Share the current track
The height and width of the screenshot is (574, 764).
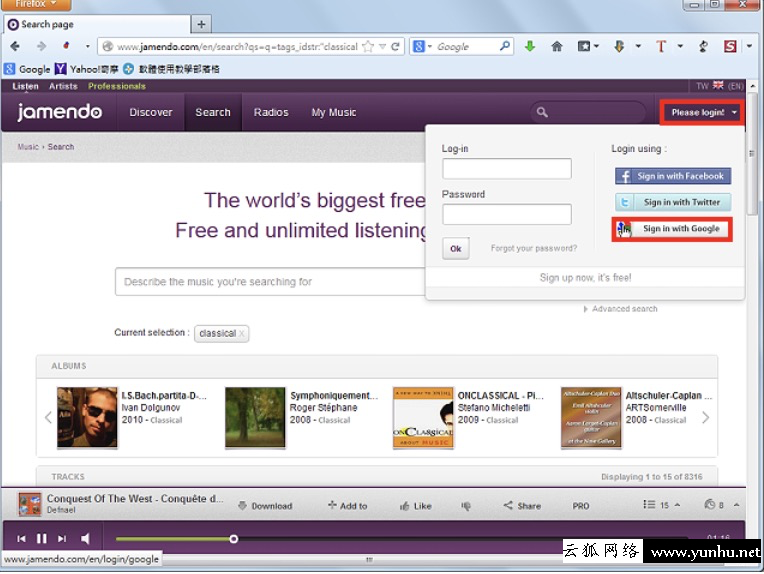522,506
